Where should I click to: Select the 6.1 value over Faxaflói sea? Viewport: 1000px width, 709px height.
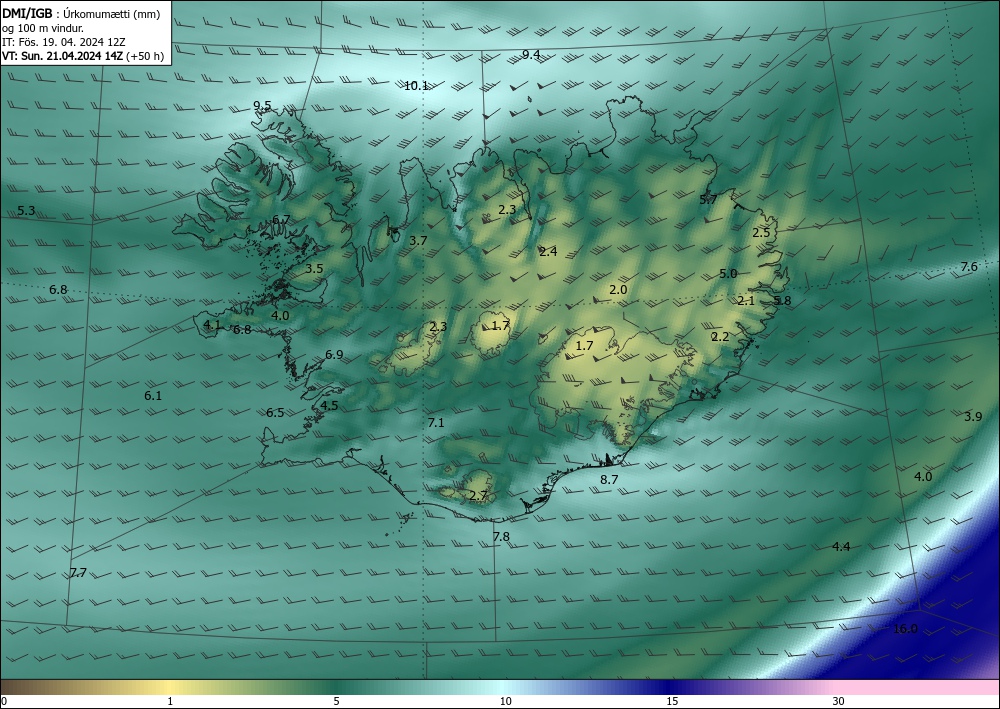(x=153, y=395)
